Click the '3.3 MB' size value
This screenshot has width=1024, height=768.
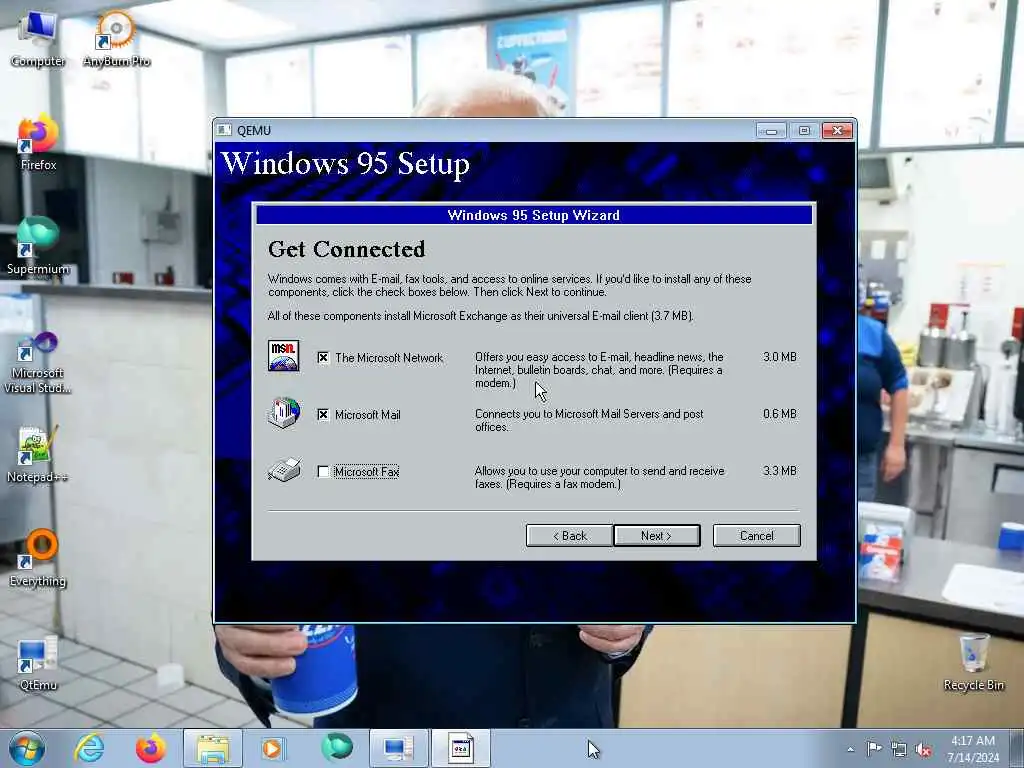[x=780, y=471]
